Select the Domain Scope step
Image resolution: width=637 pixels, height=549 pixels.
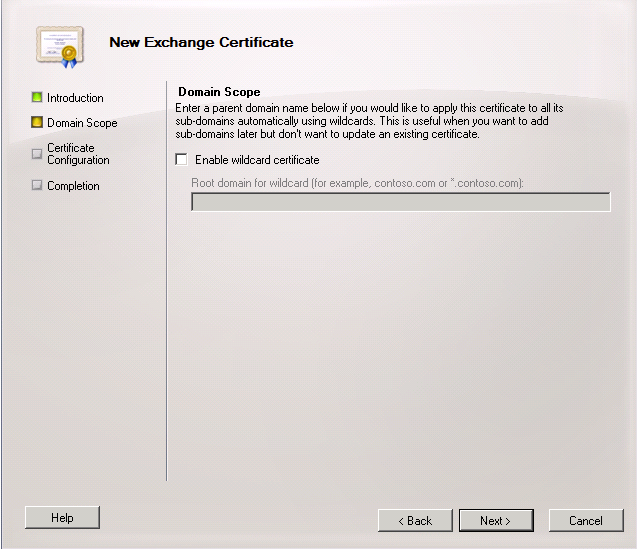[82, 123]
